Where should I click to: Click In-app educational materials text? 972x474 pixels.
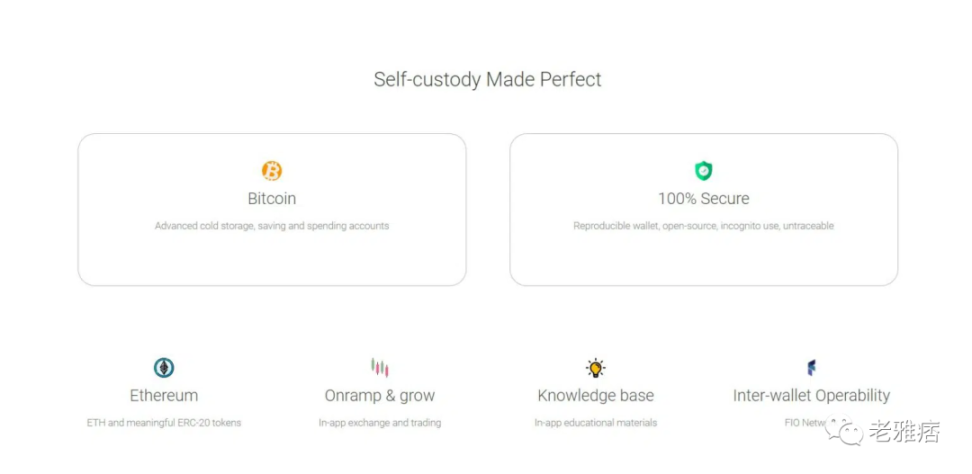point(596,423)
